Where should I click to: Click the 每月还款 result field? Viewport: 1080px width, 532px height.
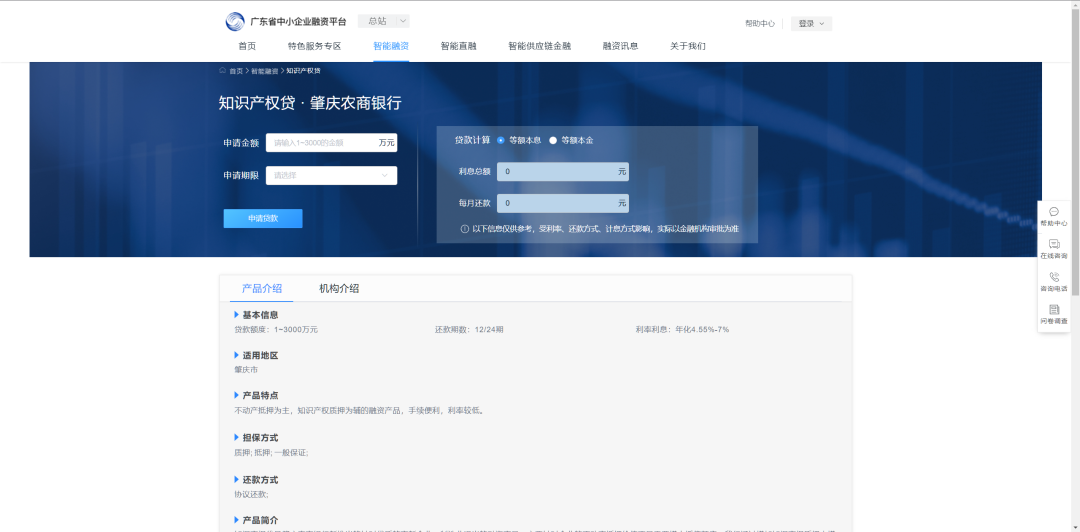pyautogui.click(x=563, y=203)
